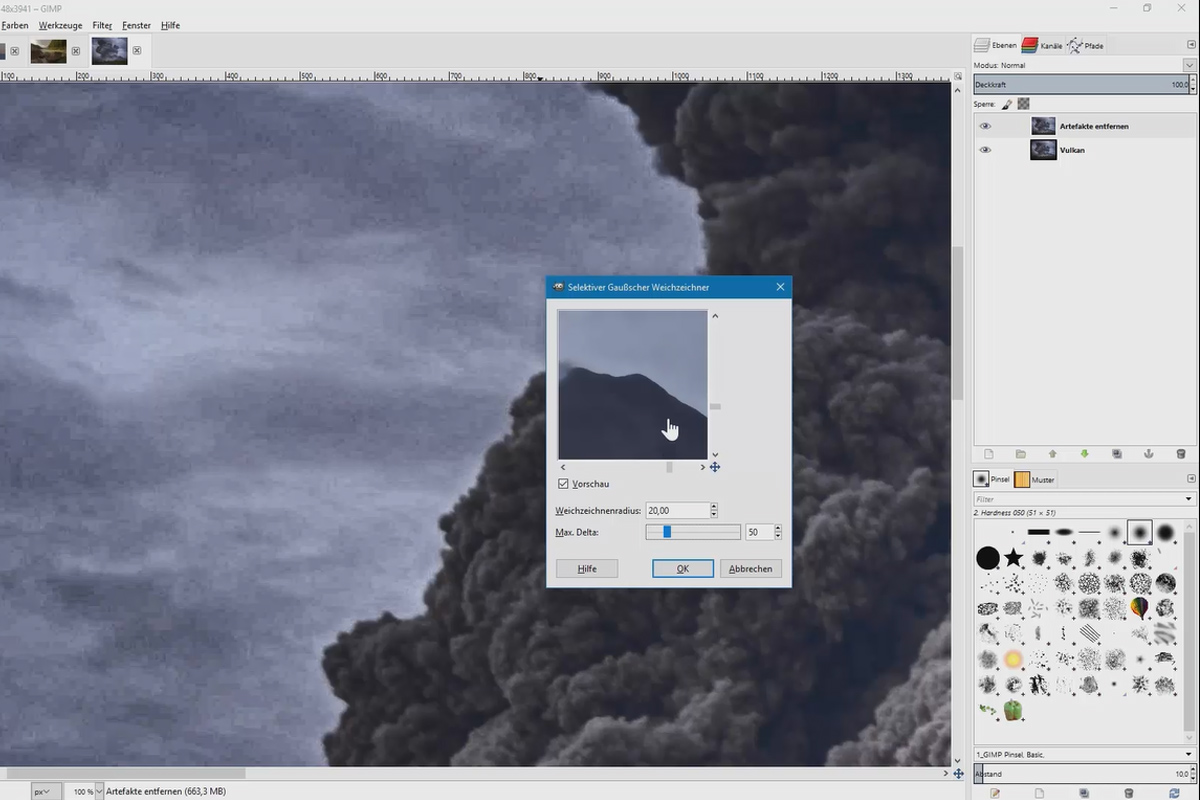Switch to the Pfade tab

pos(1086,46)
